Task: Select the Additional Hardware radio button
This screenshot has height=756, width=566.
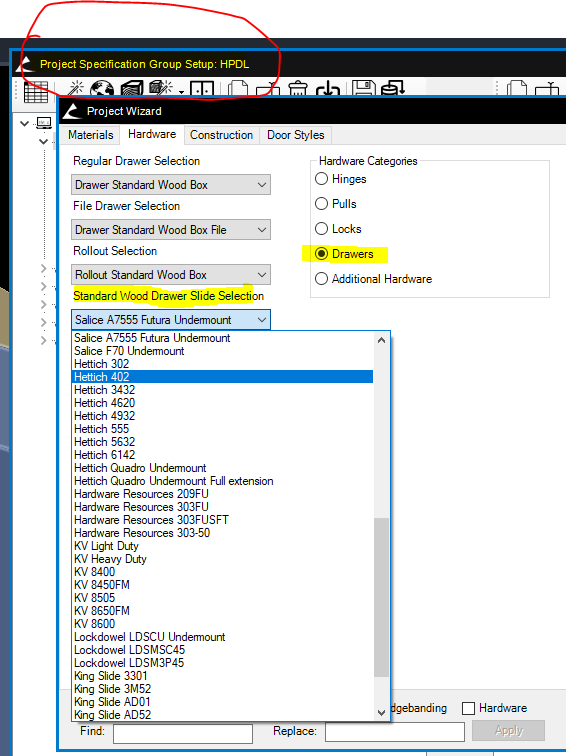Action: [x=321, y=279]
